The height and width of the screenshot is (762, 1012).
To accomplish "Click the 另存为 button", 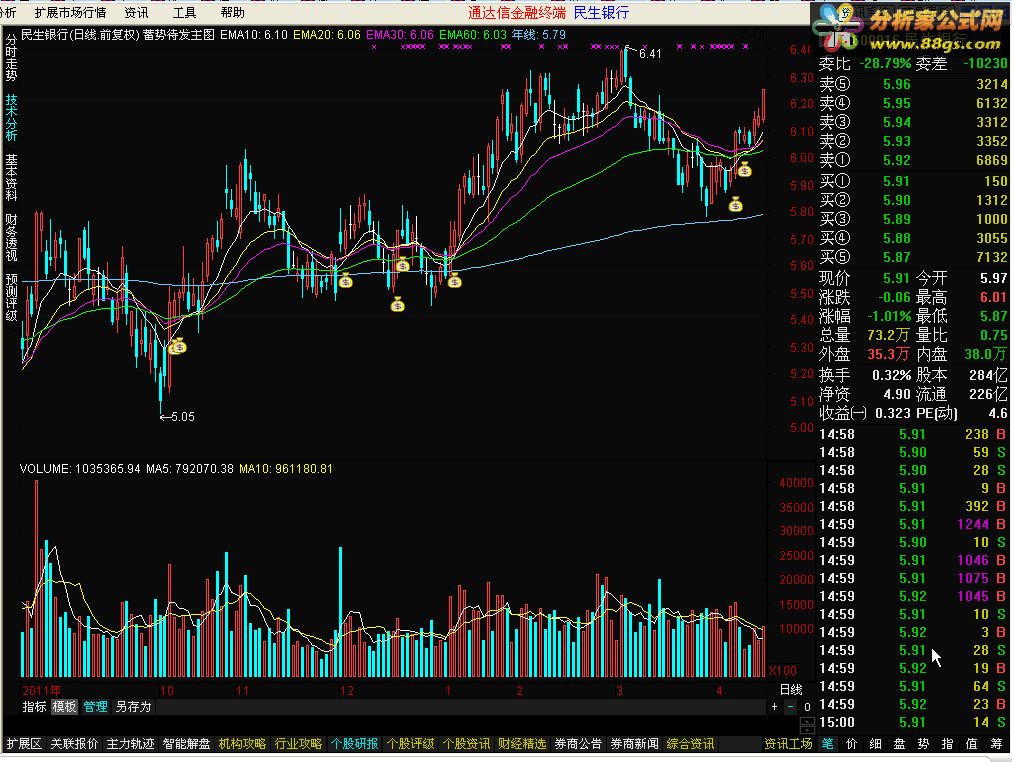I will pos(134,707).
